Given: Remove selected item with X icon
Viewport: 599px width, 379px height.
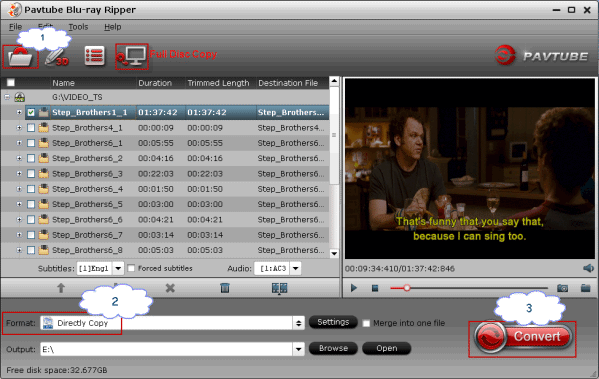Looking at the screenshot, I should 170,288.
